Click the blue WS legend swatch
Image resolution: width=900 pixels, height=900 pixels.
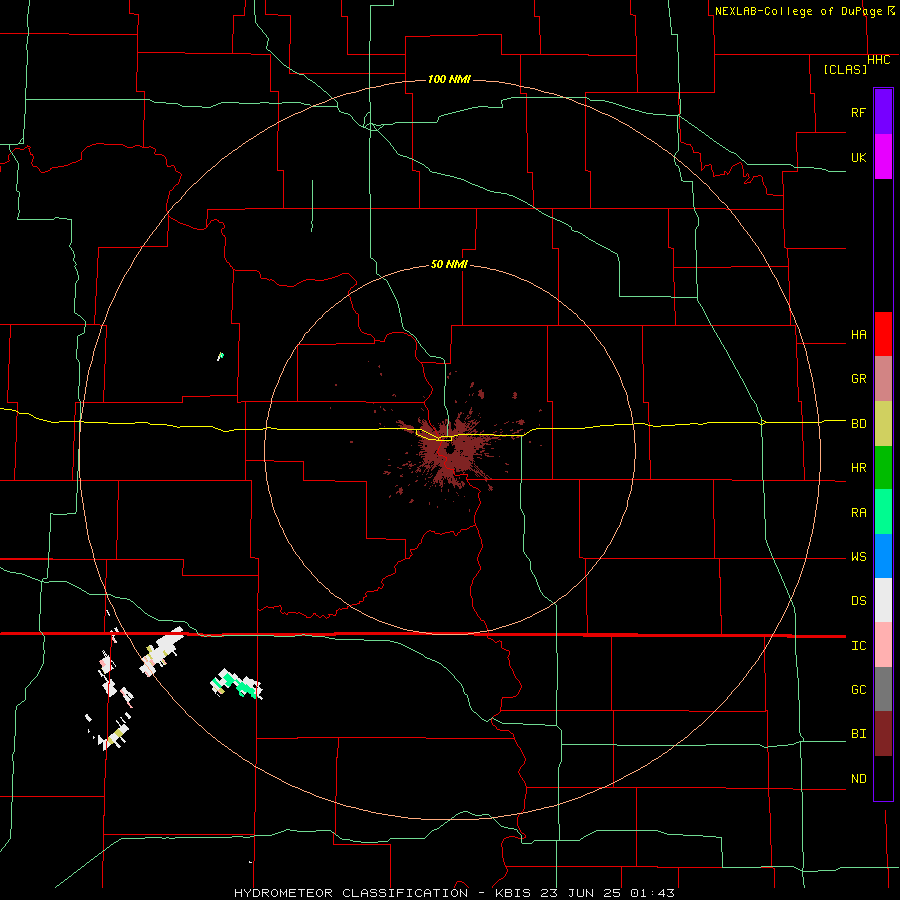click(883, 556)
